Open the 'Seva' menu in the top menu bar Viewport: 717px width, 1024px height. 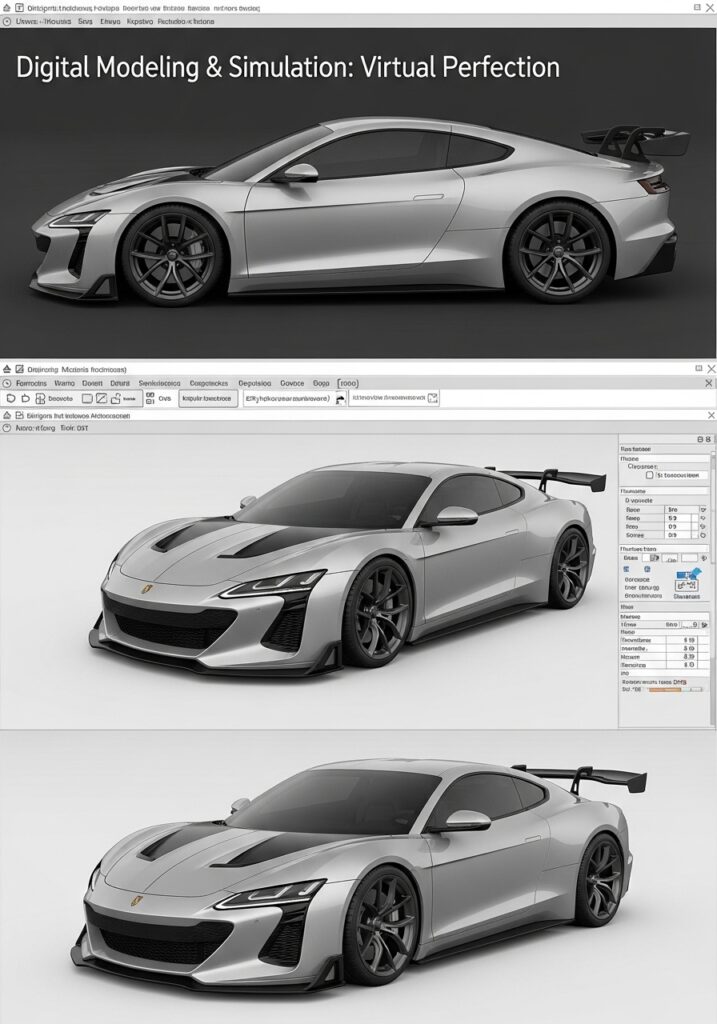click(x=84, y=20)
